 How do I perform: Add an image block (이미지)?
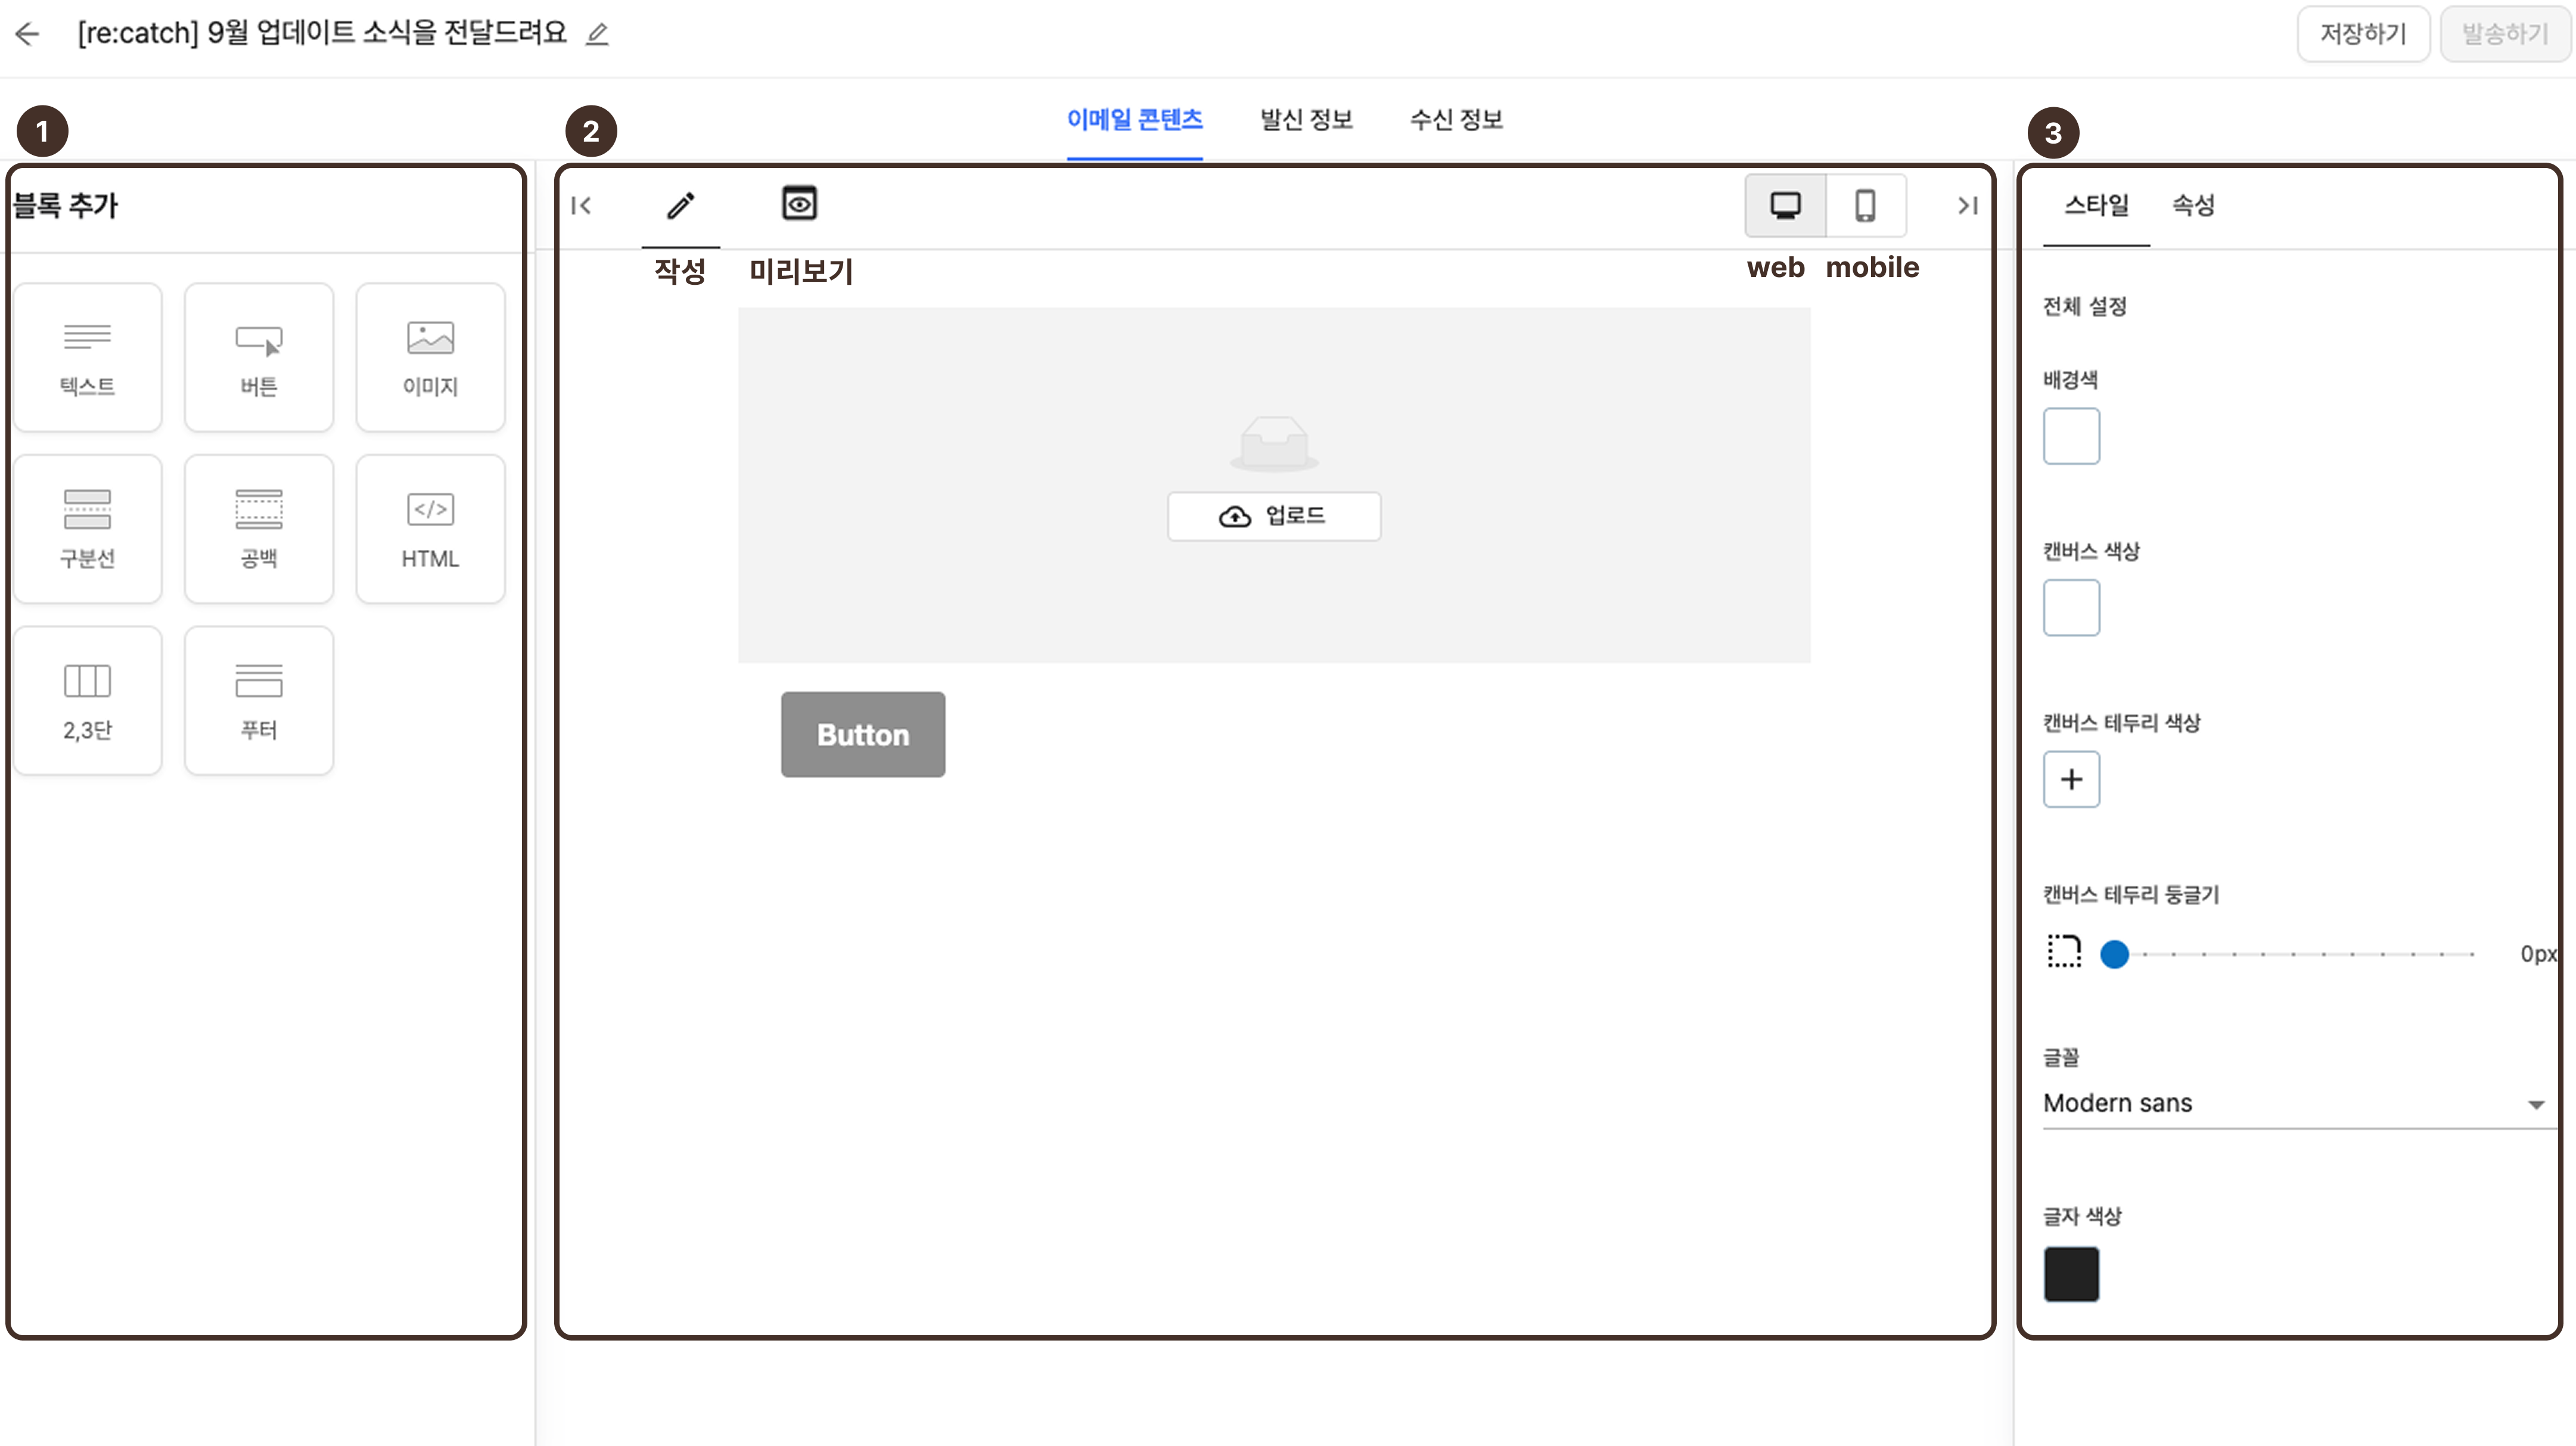point(430,357)
